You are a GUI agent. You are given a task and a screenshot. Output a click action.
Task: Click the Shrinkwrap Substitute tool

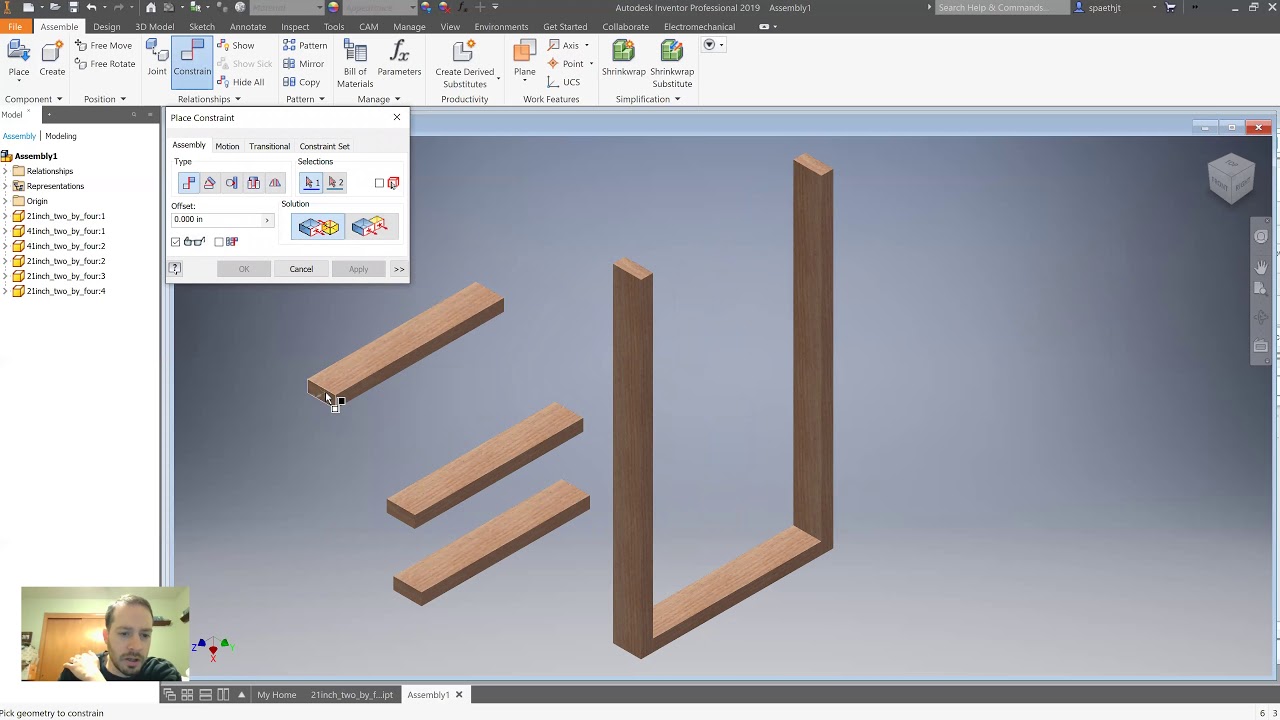[x=672, y=65]
